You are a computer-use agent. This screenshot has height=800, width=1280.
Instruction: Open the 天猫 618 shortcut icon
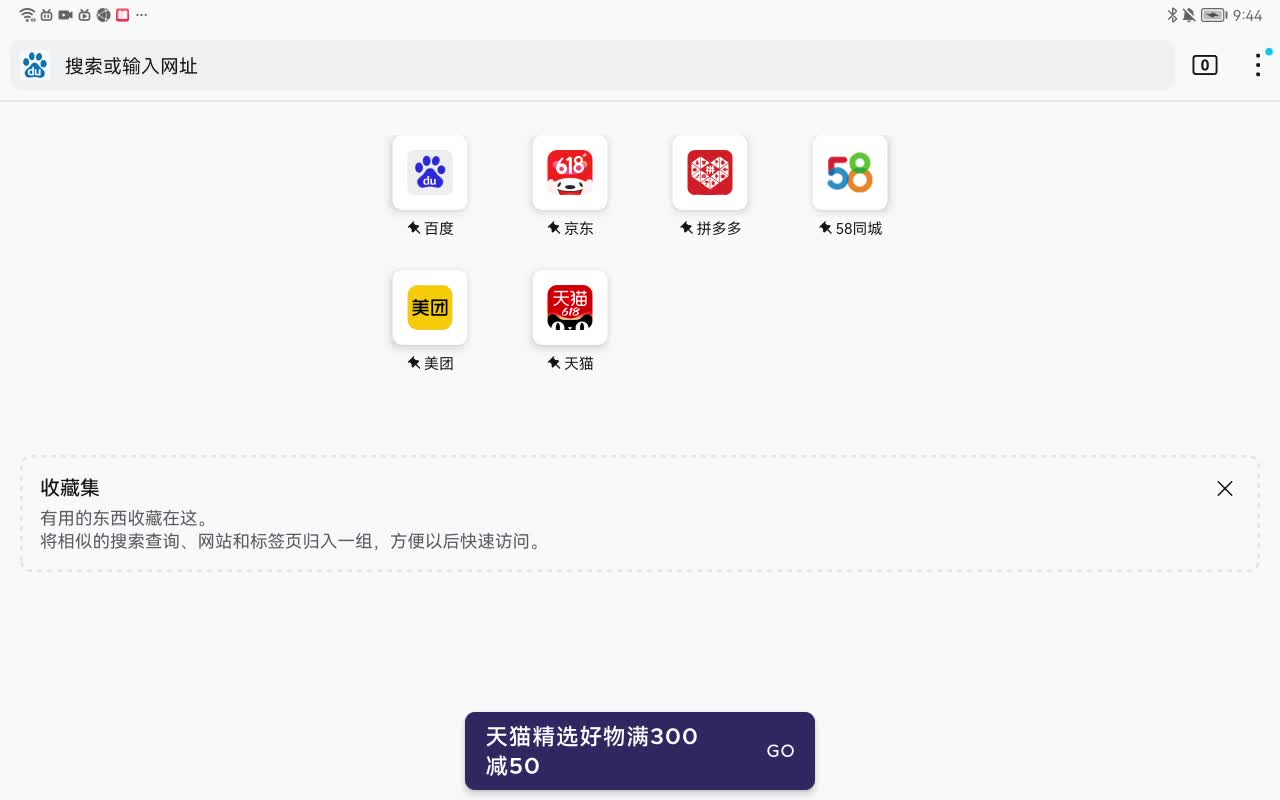tap(570, 307)
